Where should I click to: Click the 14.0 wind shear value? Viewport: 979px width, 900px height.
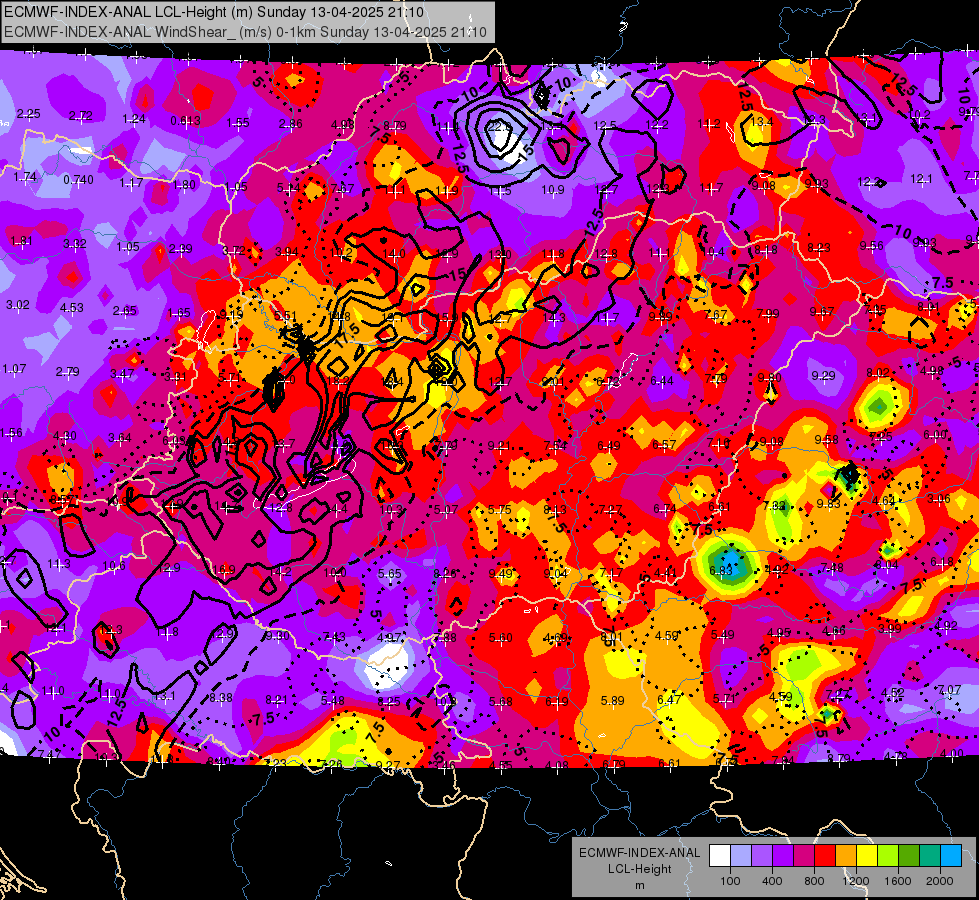[394, 254]
